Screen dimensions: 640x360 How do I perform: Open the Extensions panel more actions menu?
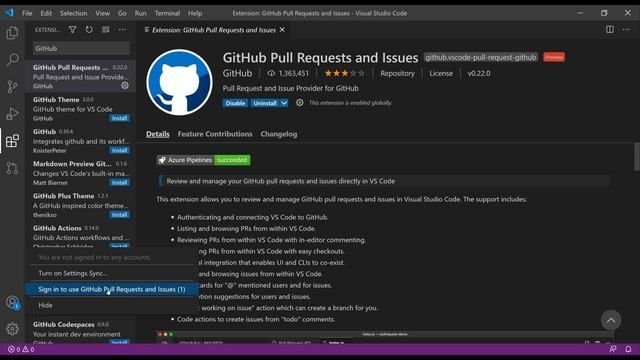click(122, 30)
